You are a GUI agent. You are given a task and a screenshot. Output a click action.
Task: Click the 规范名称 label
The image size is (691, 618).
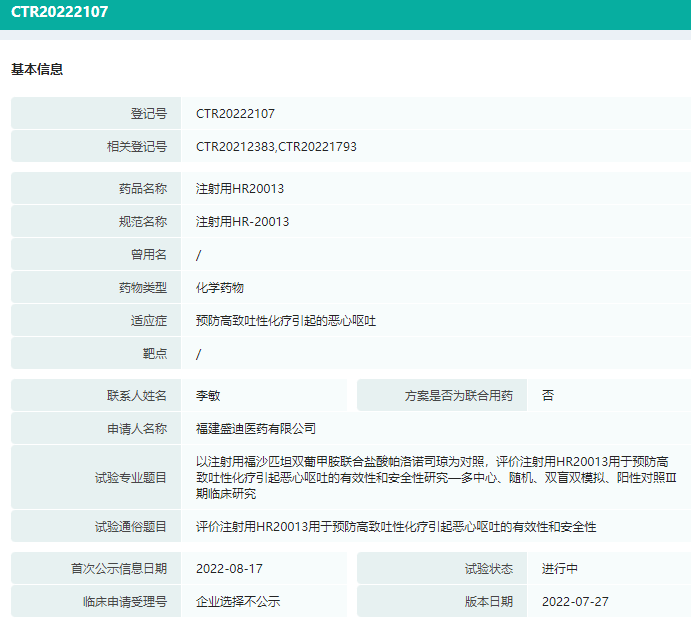pyautogui.click(x=143, y=221)
